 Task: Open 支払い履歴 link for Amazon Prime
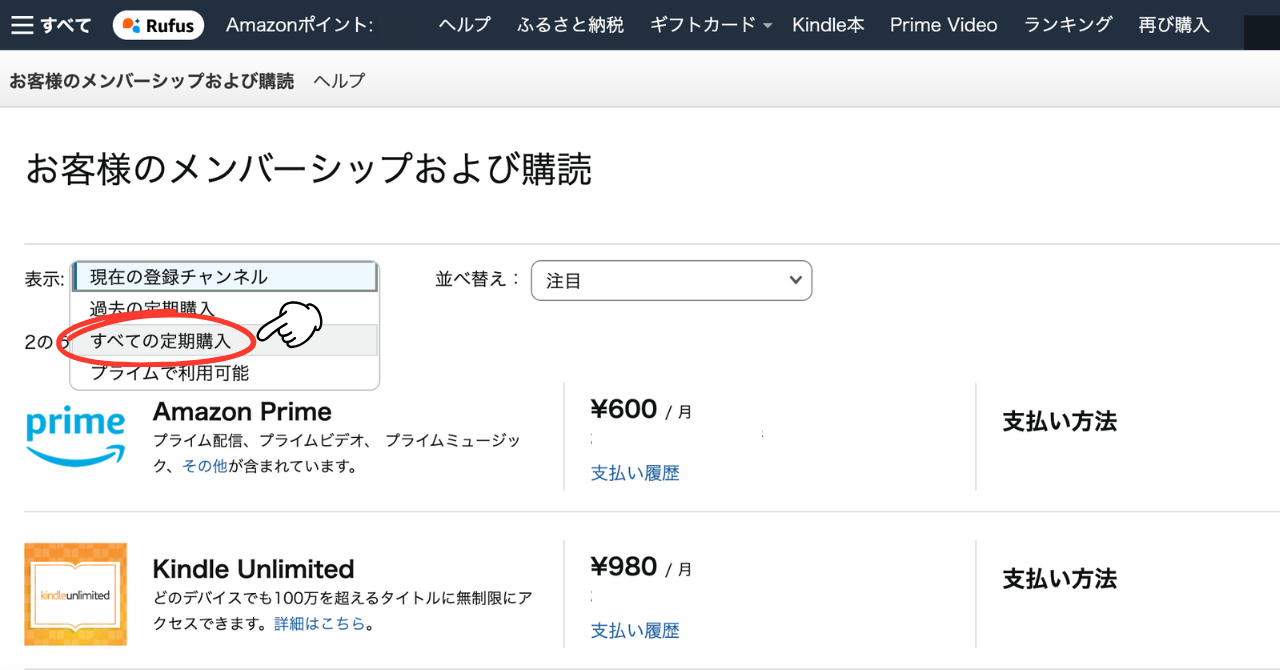coord(635,473)
